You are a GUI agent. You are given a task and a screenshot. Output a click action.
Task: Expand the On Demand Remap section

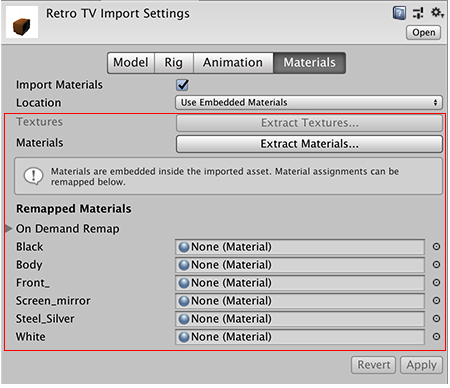(x=9, y=229)
